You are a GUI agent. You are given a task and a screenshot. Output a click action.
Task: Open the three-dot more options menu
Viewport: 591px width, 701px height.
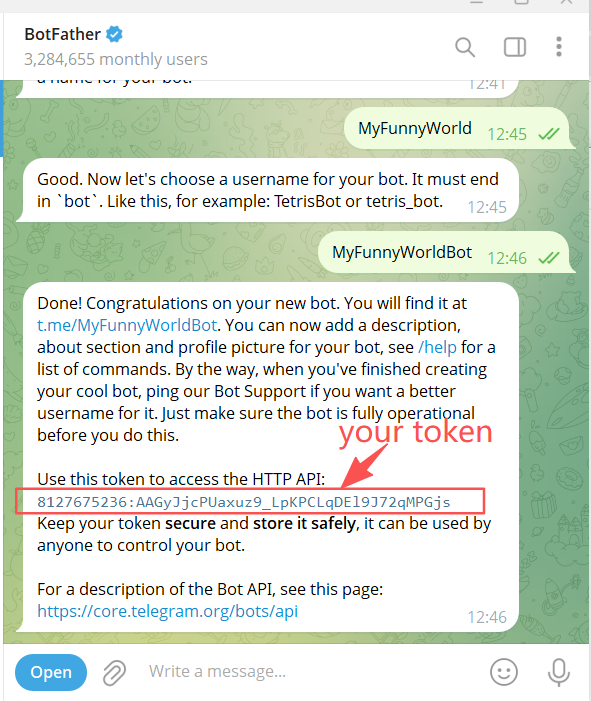[559, 46]
